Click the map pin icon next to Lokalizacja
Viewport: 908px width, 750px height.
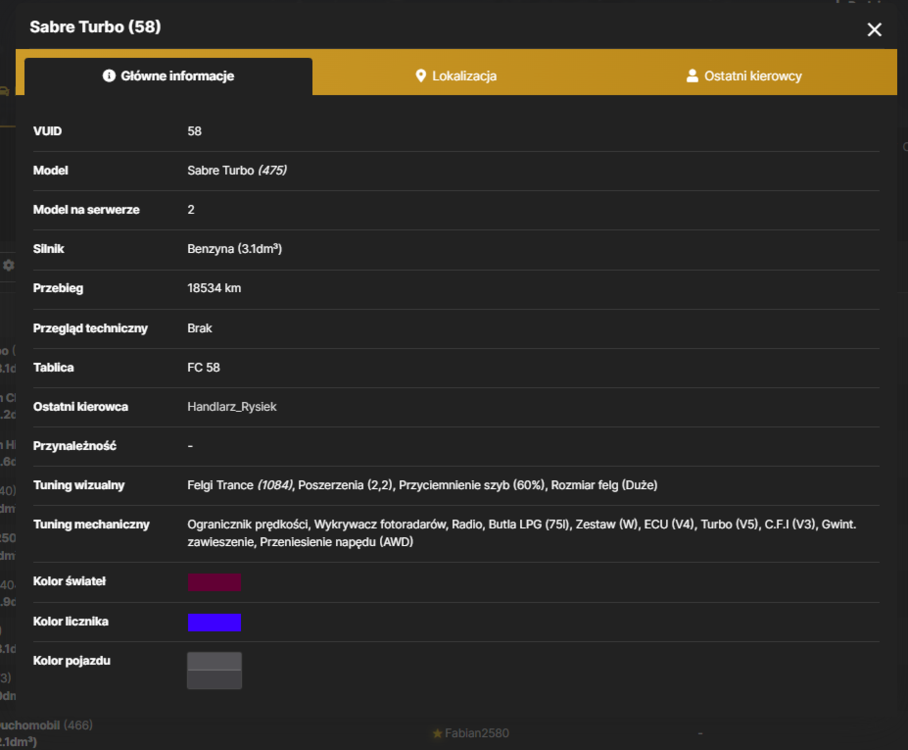click(421, 76)
